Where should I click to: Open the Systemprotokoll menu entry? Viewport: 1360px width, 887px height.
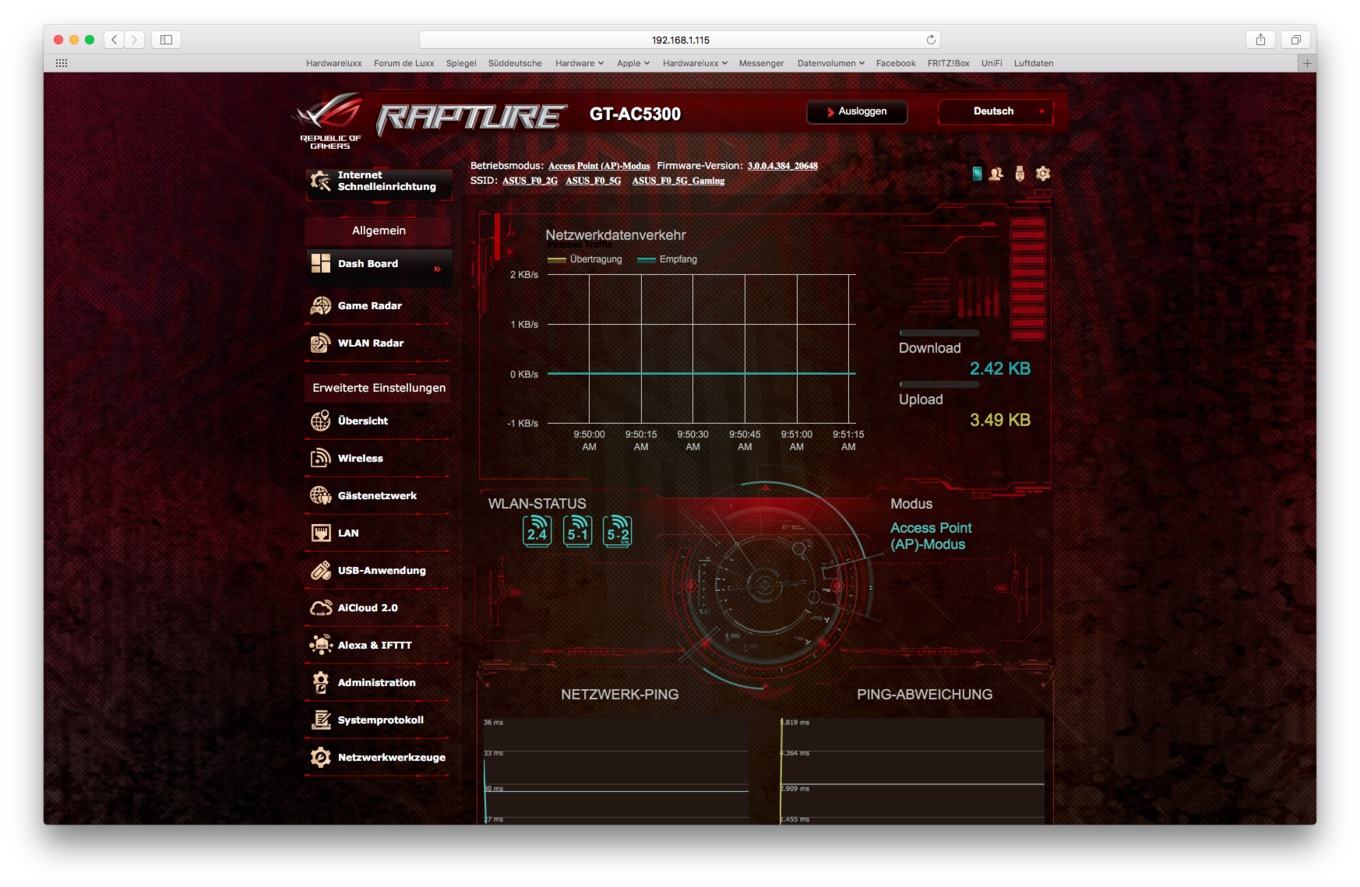(x=379, y=720)
